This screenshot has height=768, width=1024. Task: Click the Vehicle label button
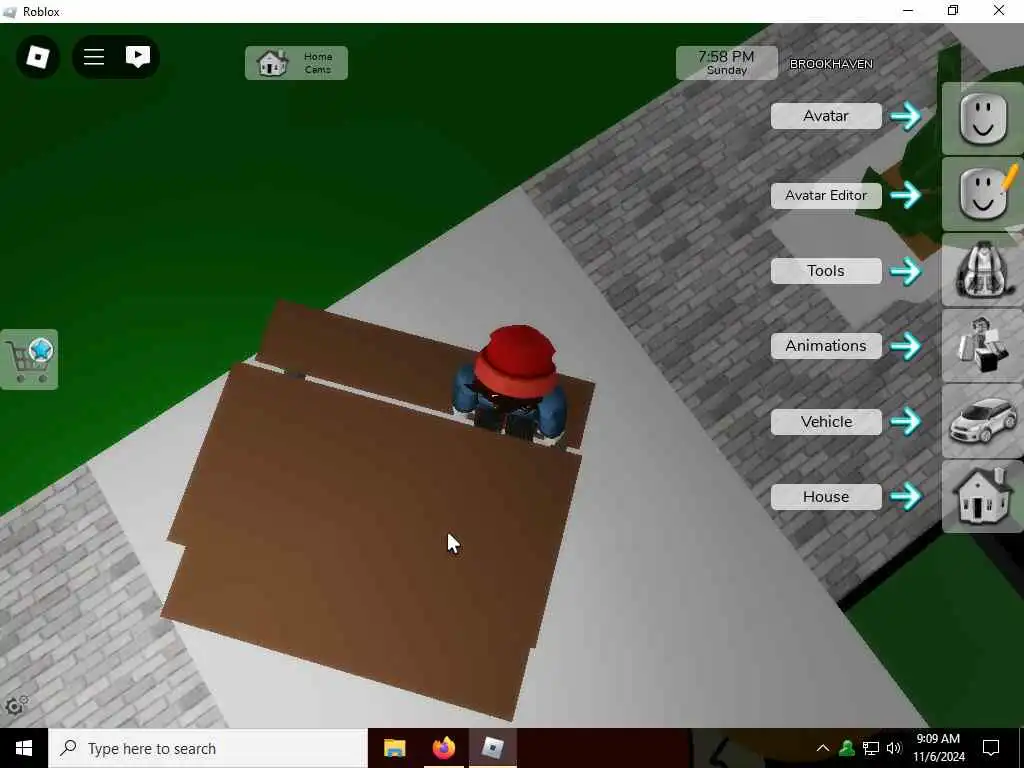[826, 422]
